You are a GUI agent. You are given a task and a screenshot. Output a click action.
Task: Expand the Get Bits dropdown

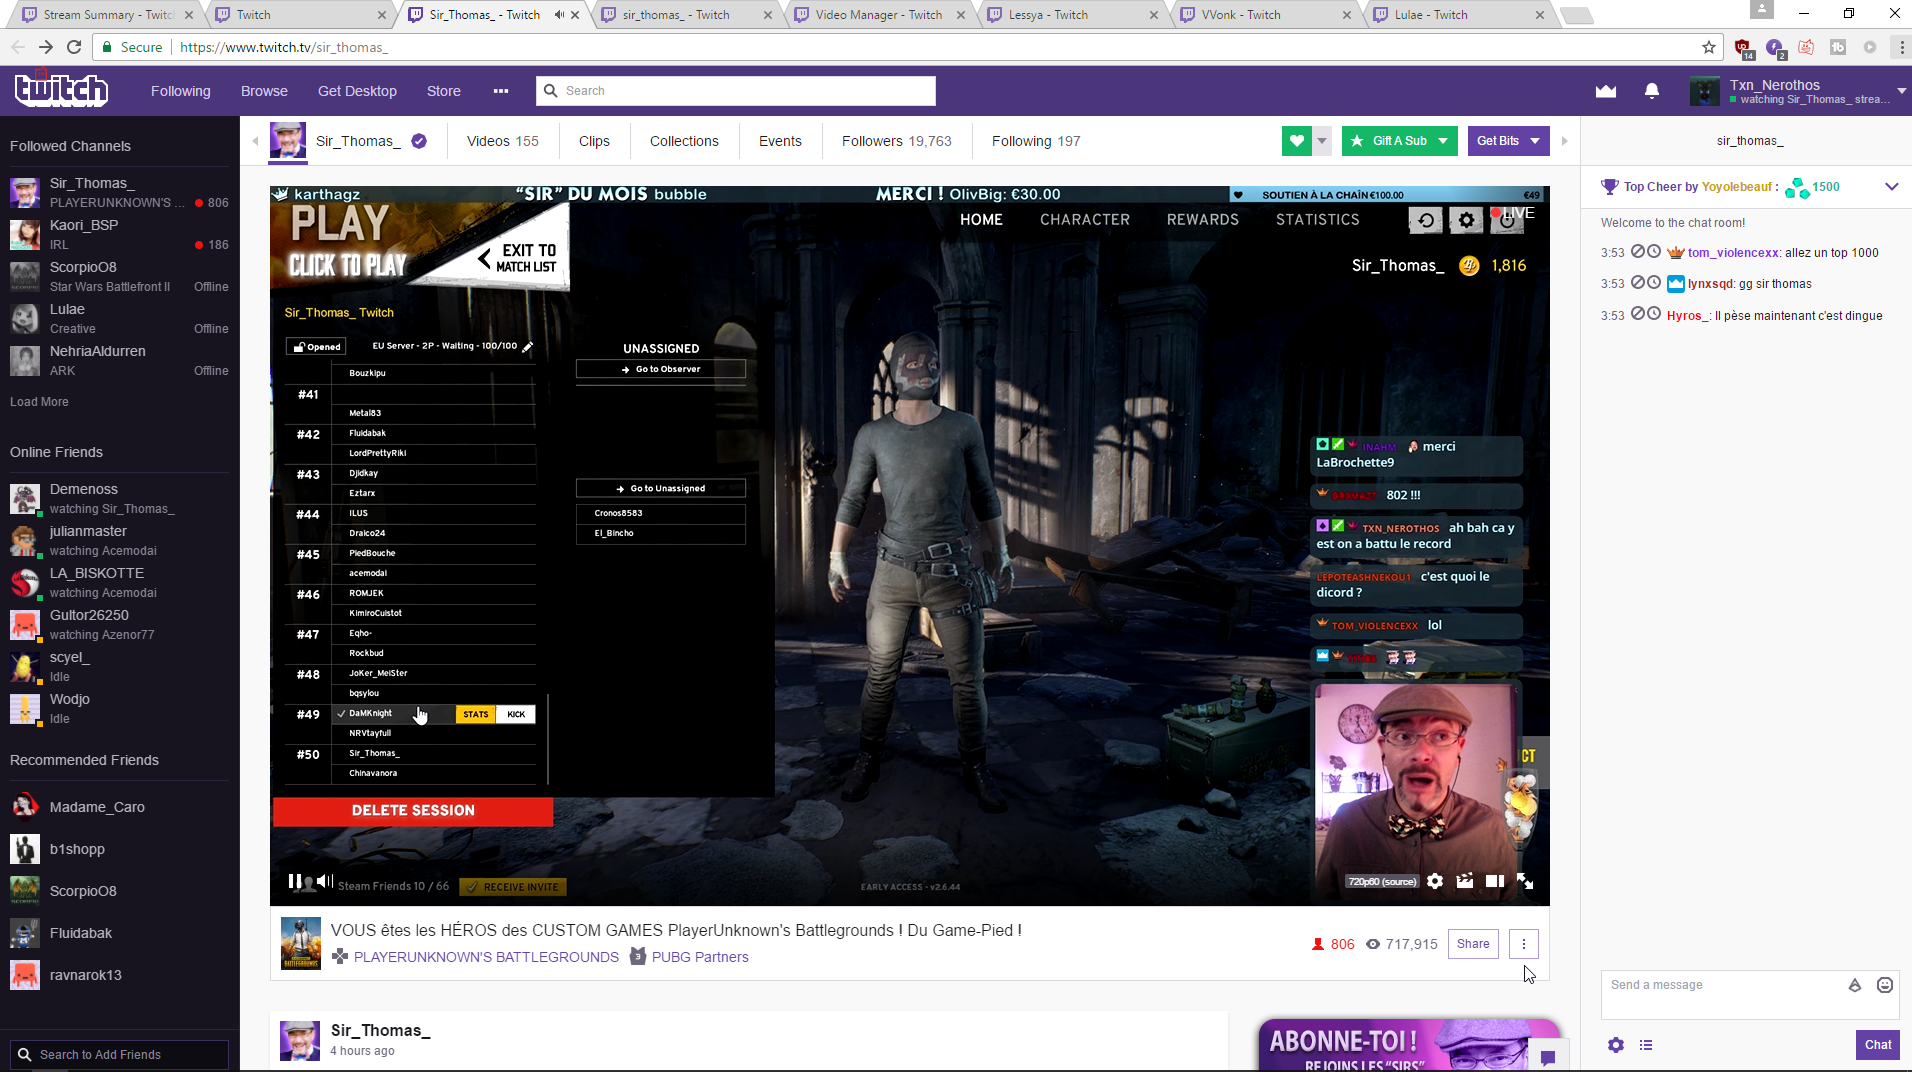[1535, 141]
